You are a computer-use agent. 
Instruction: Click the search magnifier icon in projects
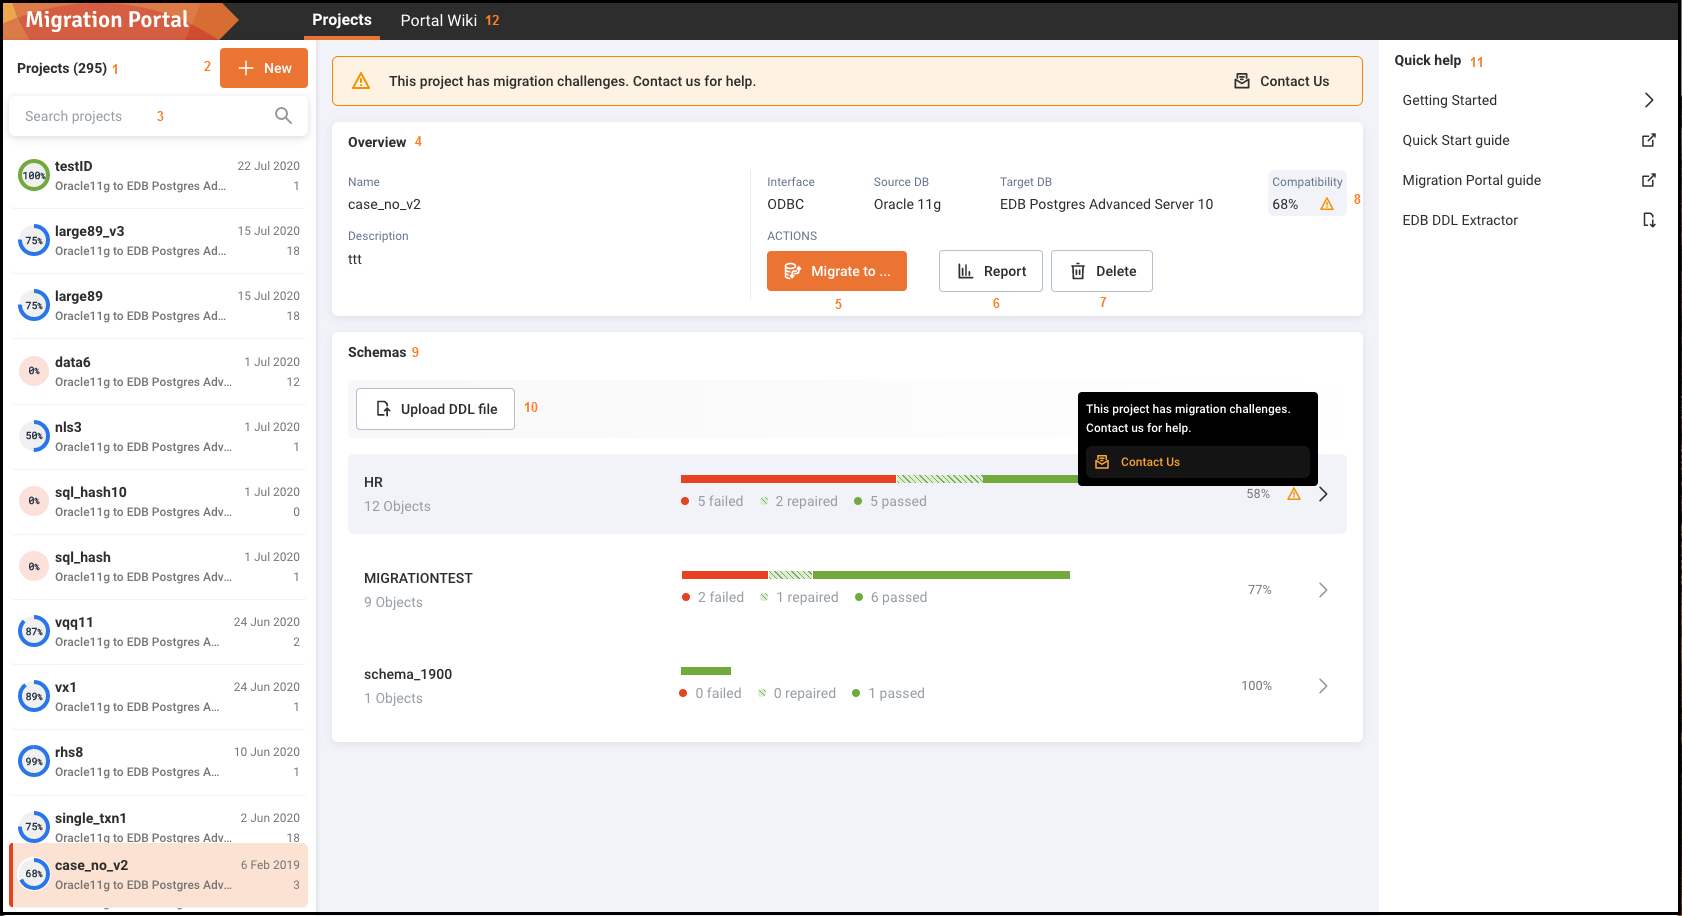(284, 116)
